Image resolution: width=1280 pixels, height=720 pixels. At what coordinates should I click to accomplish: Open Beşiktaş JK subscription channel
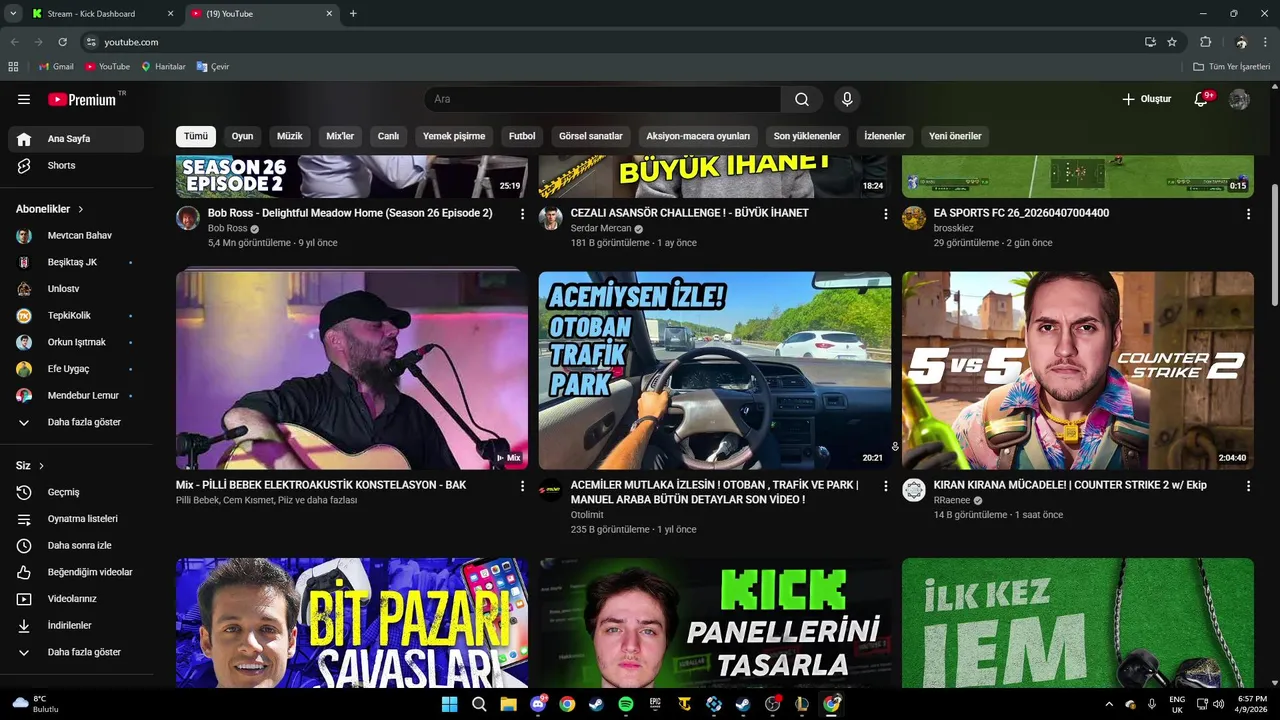76,262
